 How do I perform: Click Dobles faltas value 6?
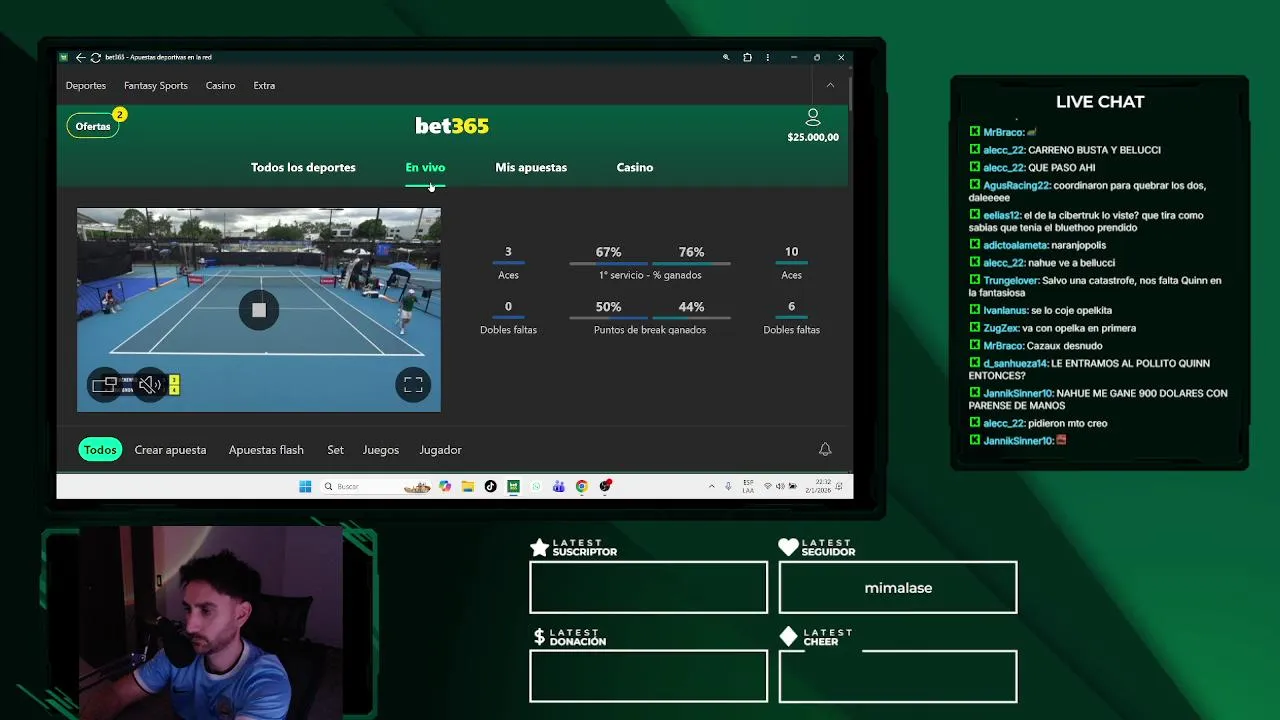[791, 307]
